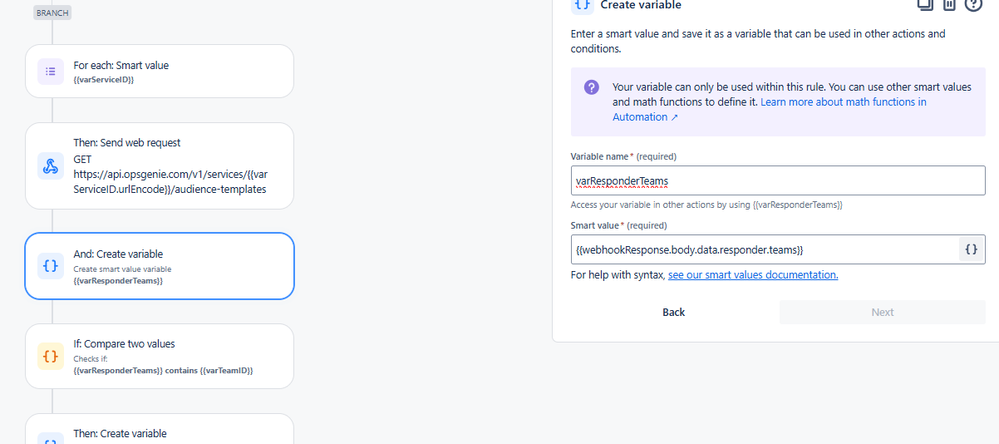Viewport: 999px width, 444px height.
Task: Click the purple info question mark icon
Action: click(x=591, y=87)
